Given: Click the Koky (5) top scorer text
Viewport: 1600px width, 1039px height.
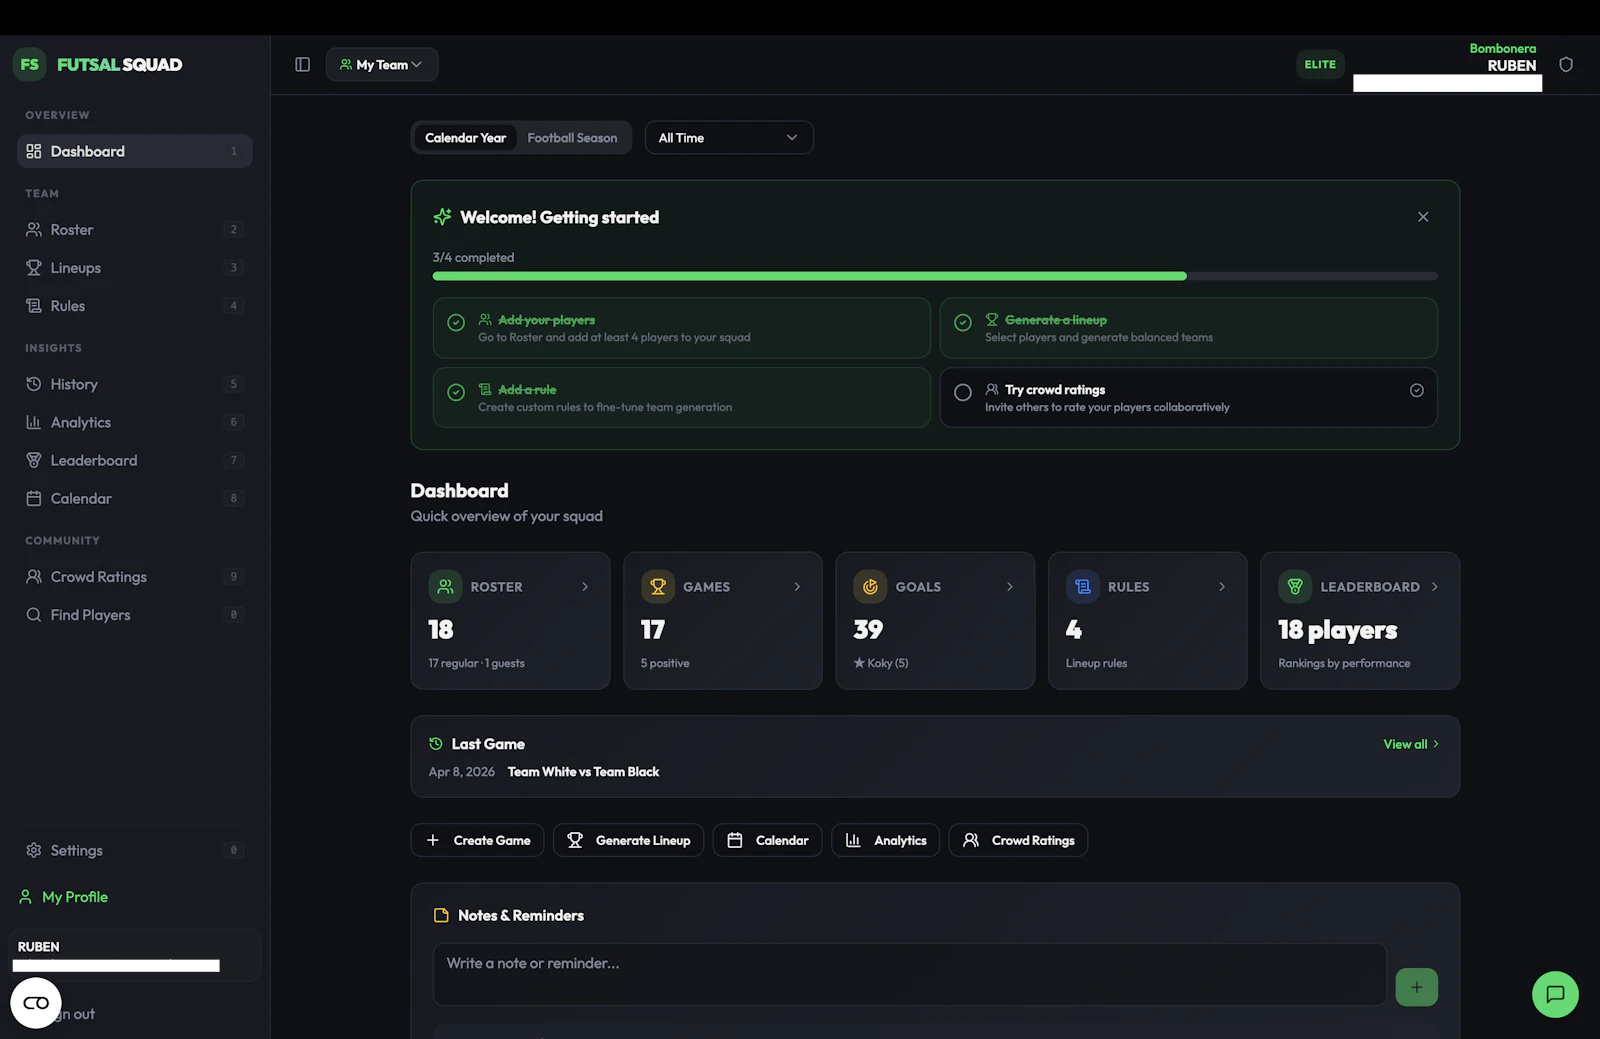Looking at the screenshot, I should tap(881, 663).
